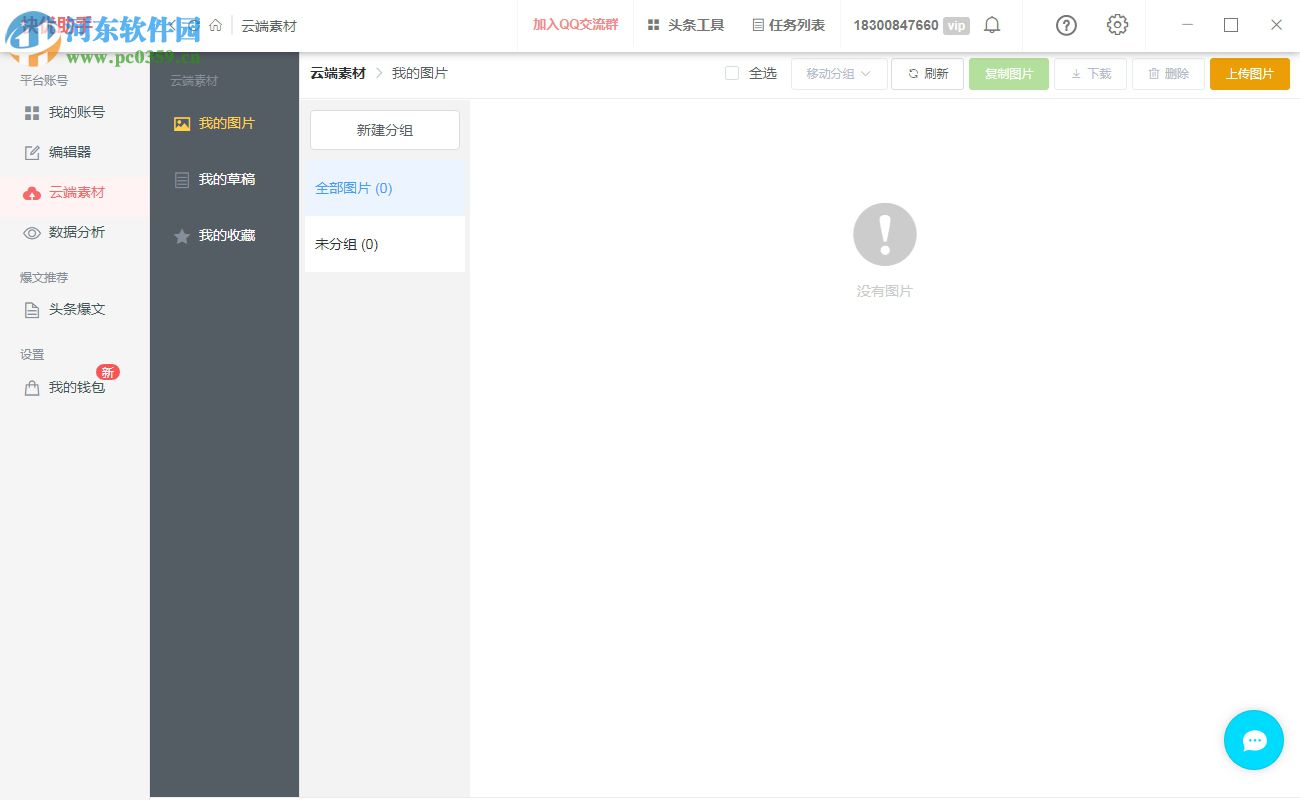Click the 编辑器 pencil icon
Viewport: 1300px width, 800px height.
point(32,153)
